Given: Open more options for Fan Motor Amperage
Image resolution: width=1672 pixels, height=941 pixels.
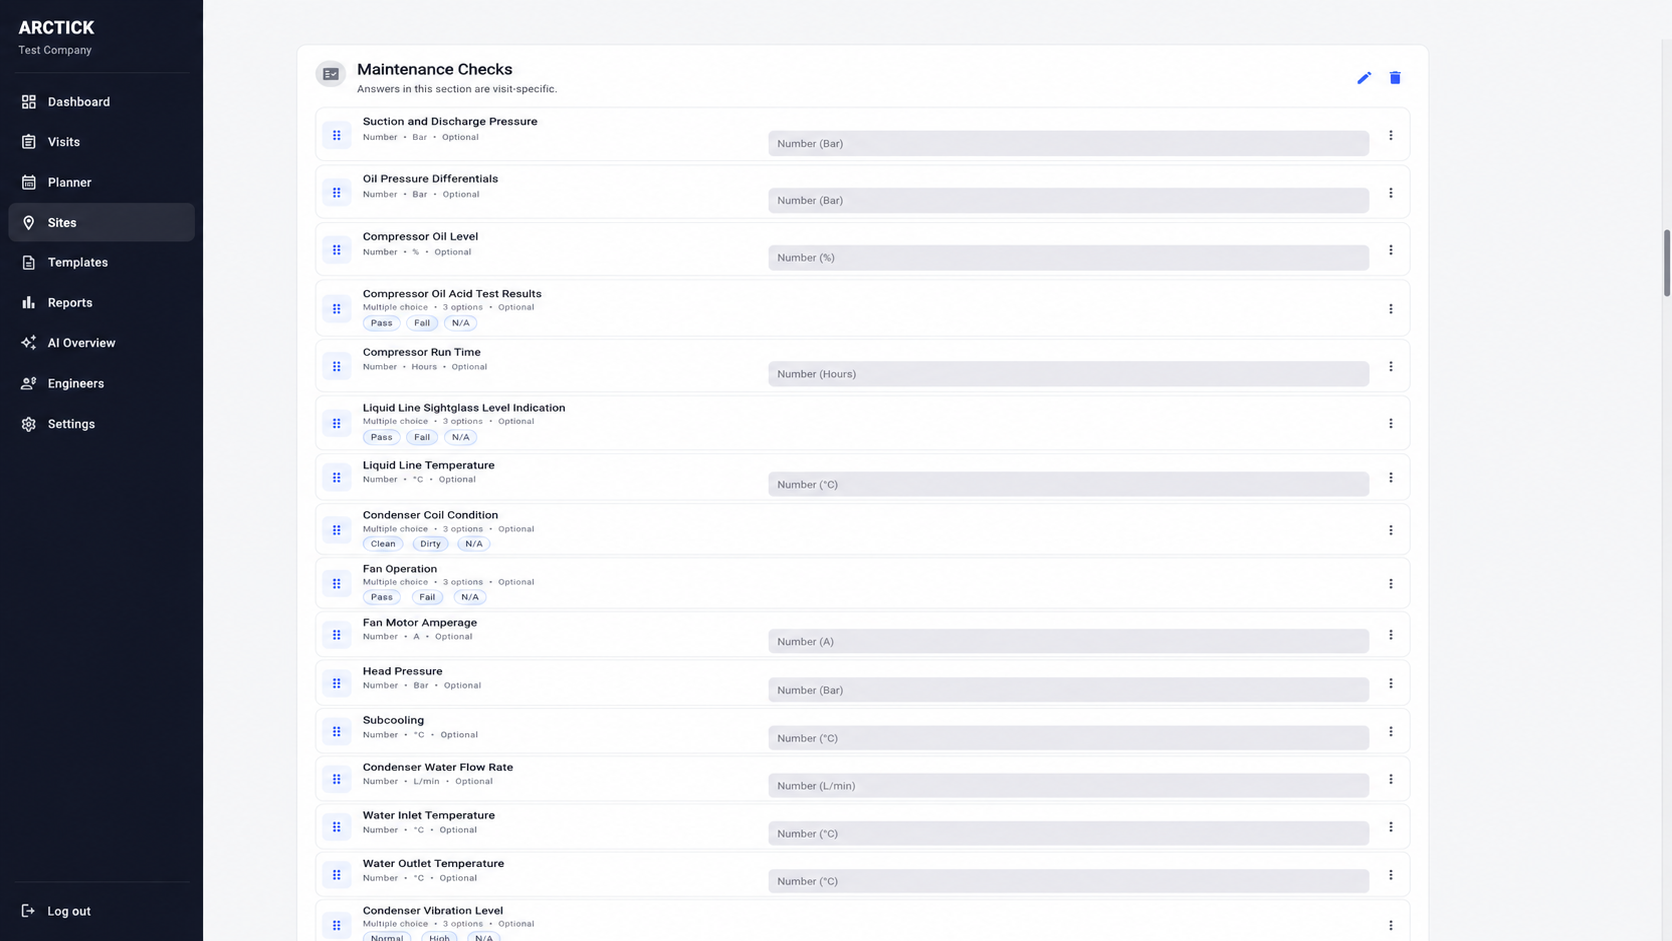Looking at the screenshot, I should point(1390,635).
